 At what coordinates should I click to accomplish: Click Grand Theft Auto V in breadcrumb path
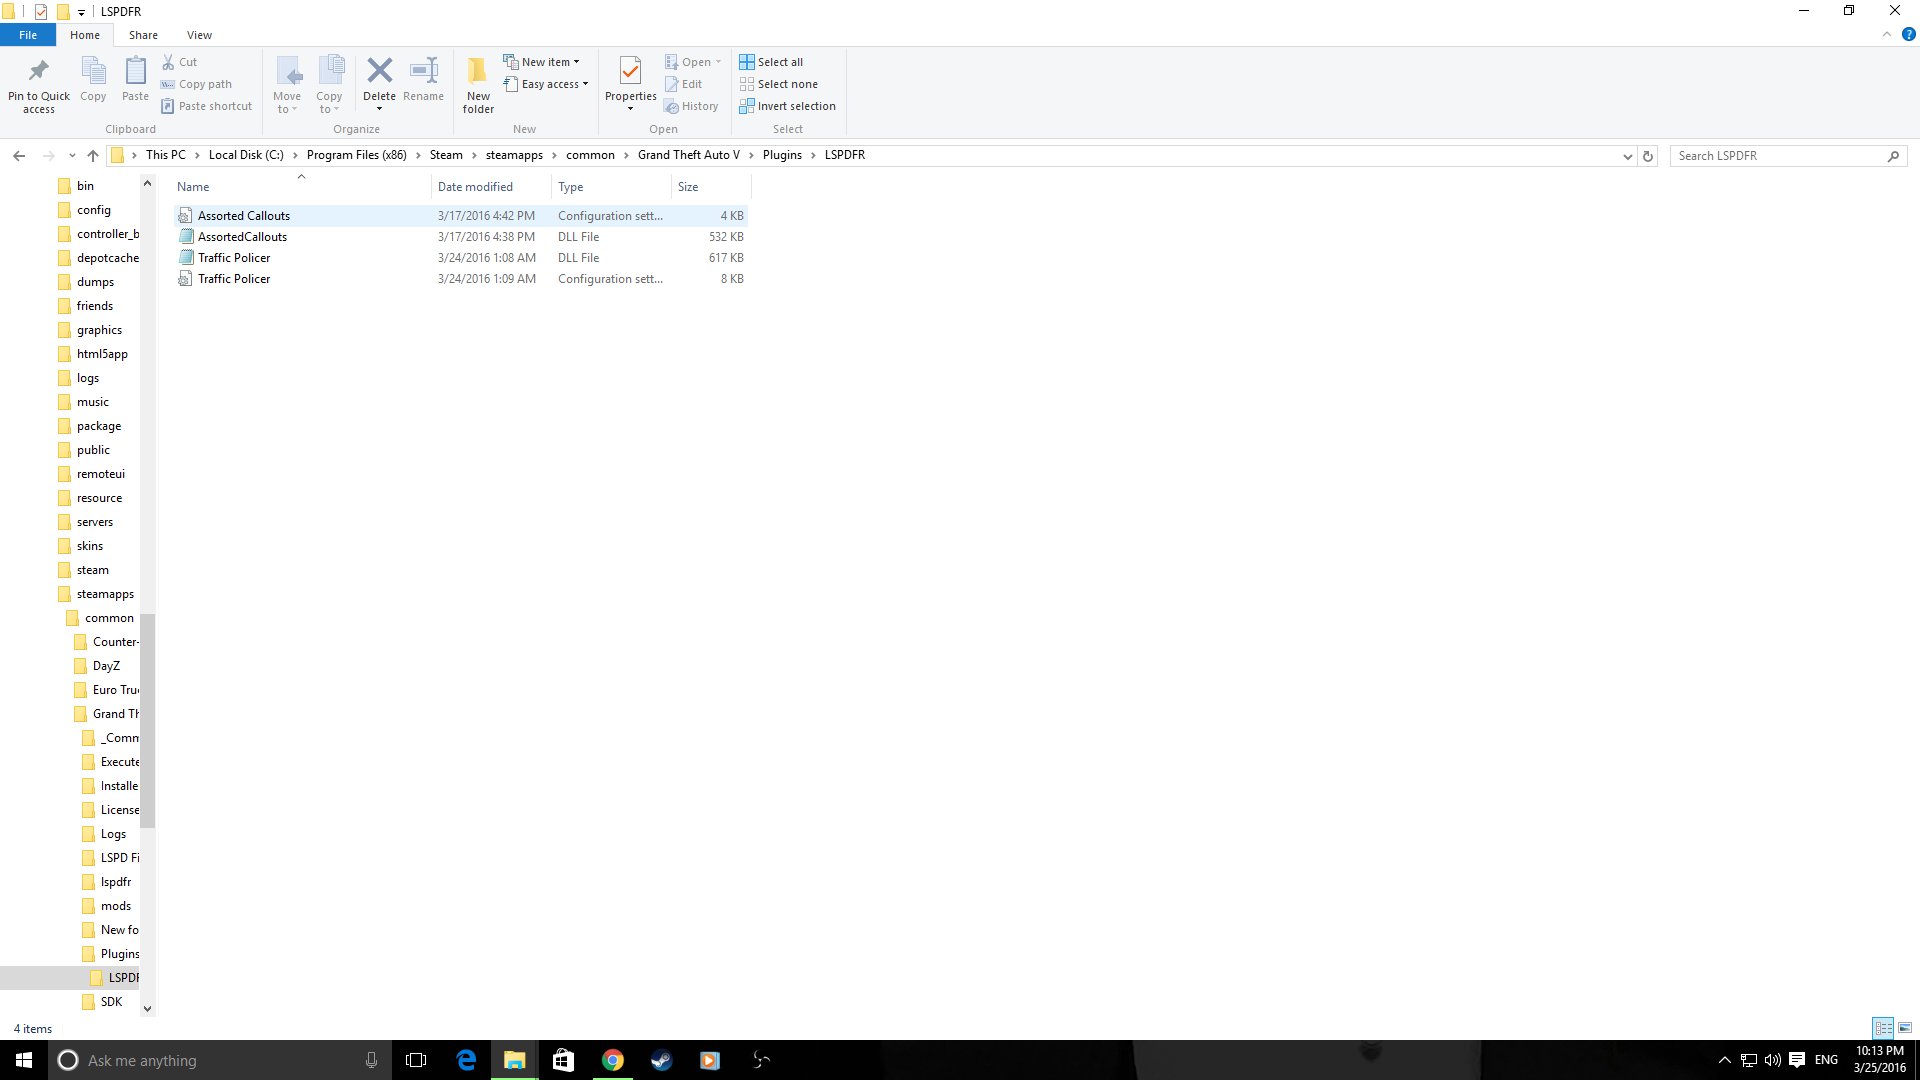(x=688, y=155)
